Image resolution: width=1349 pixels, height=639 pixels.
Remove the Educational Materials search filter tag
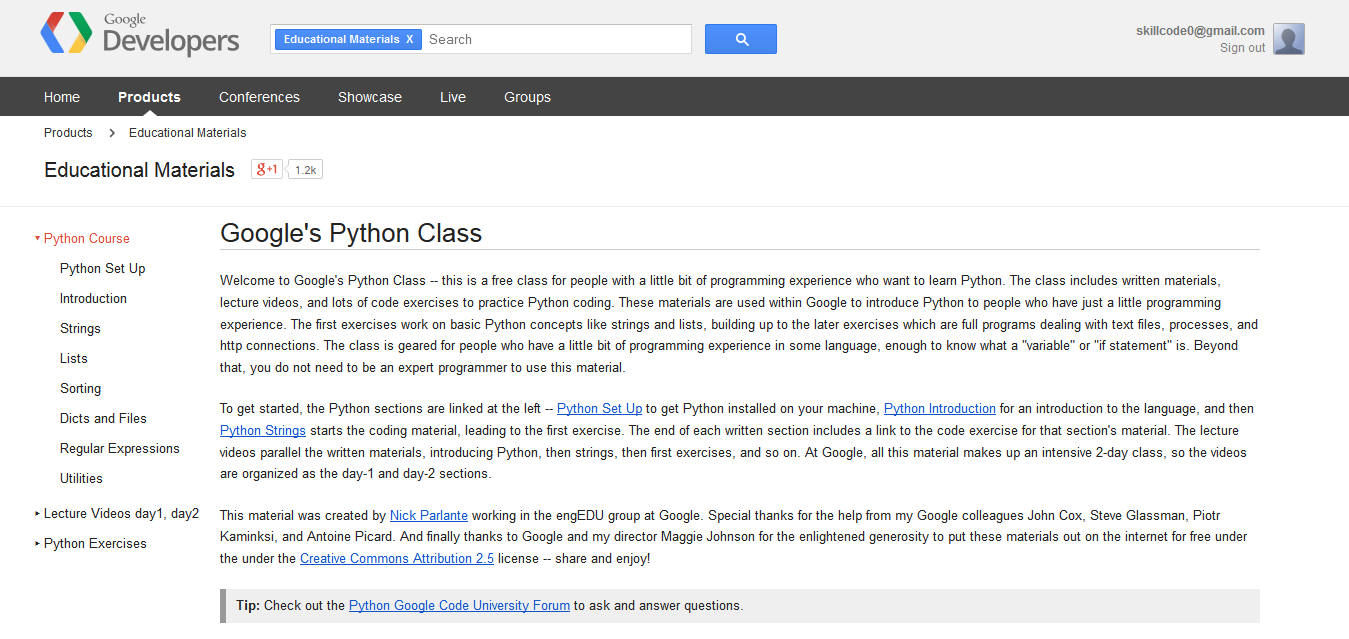click(x=410, y=38)
